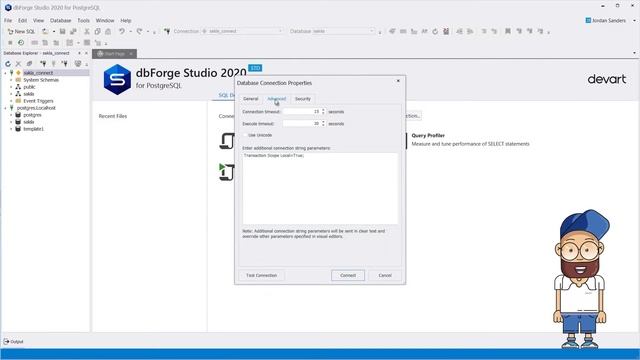Click the Stop square icon in second toolbar row
The image size is (640, 360).
coord(10,42)
